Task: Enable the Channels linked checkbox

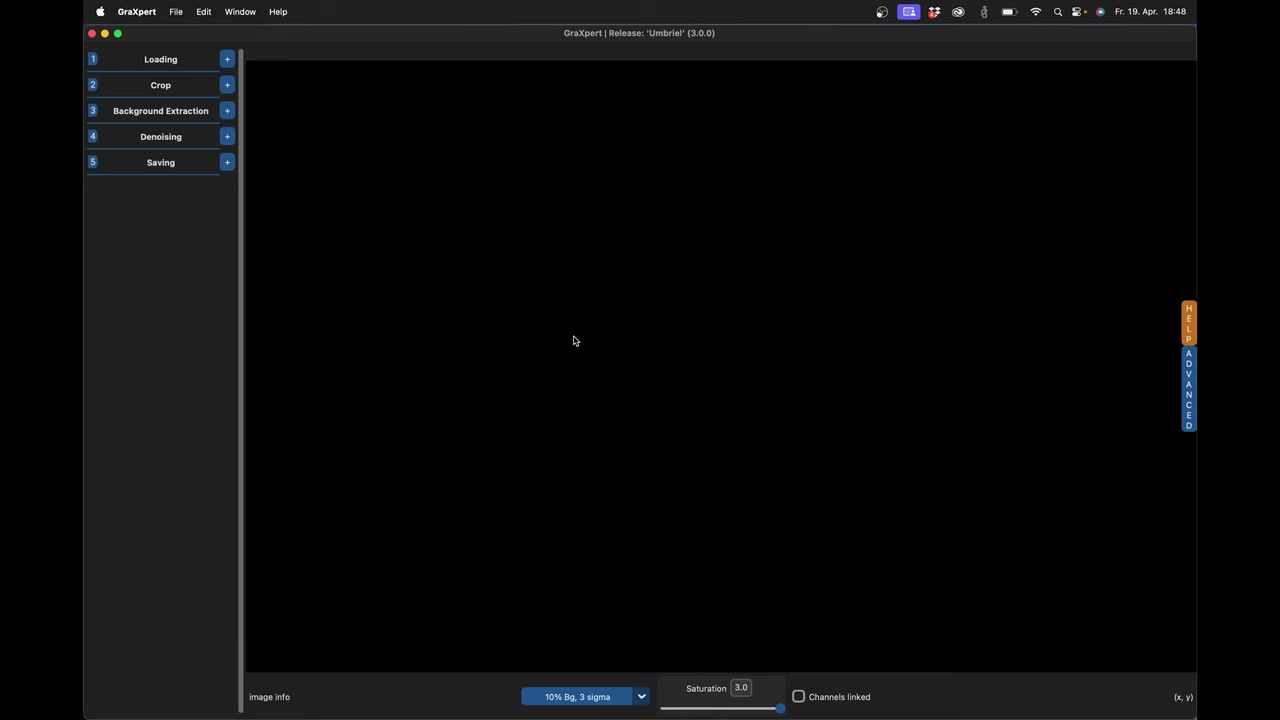Action: pyautogui.click(x=798, y=697)
